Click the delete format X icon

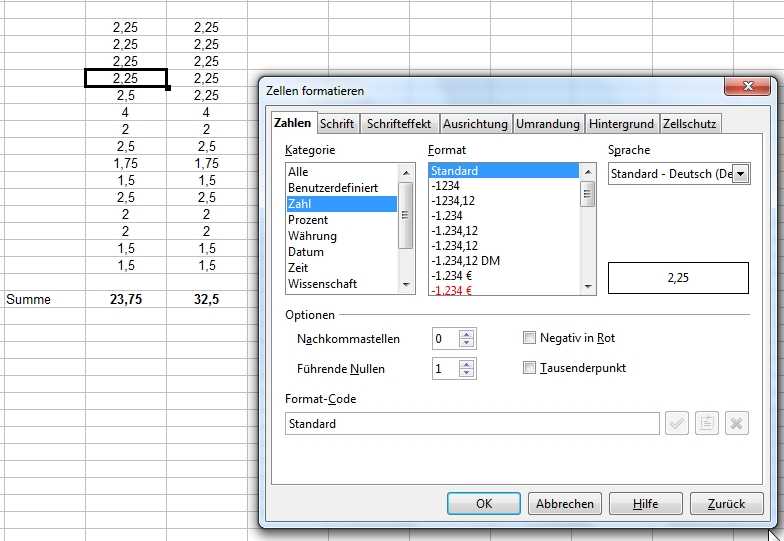pyautogui.click(x=736, y=423)
